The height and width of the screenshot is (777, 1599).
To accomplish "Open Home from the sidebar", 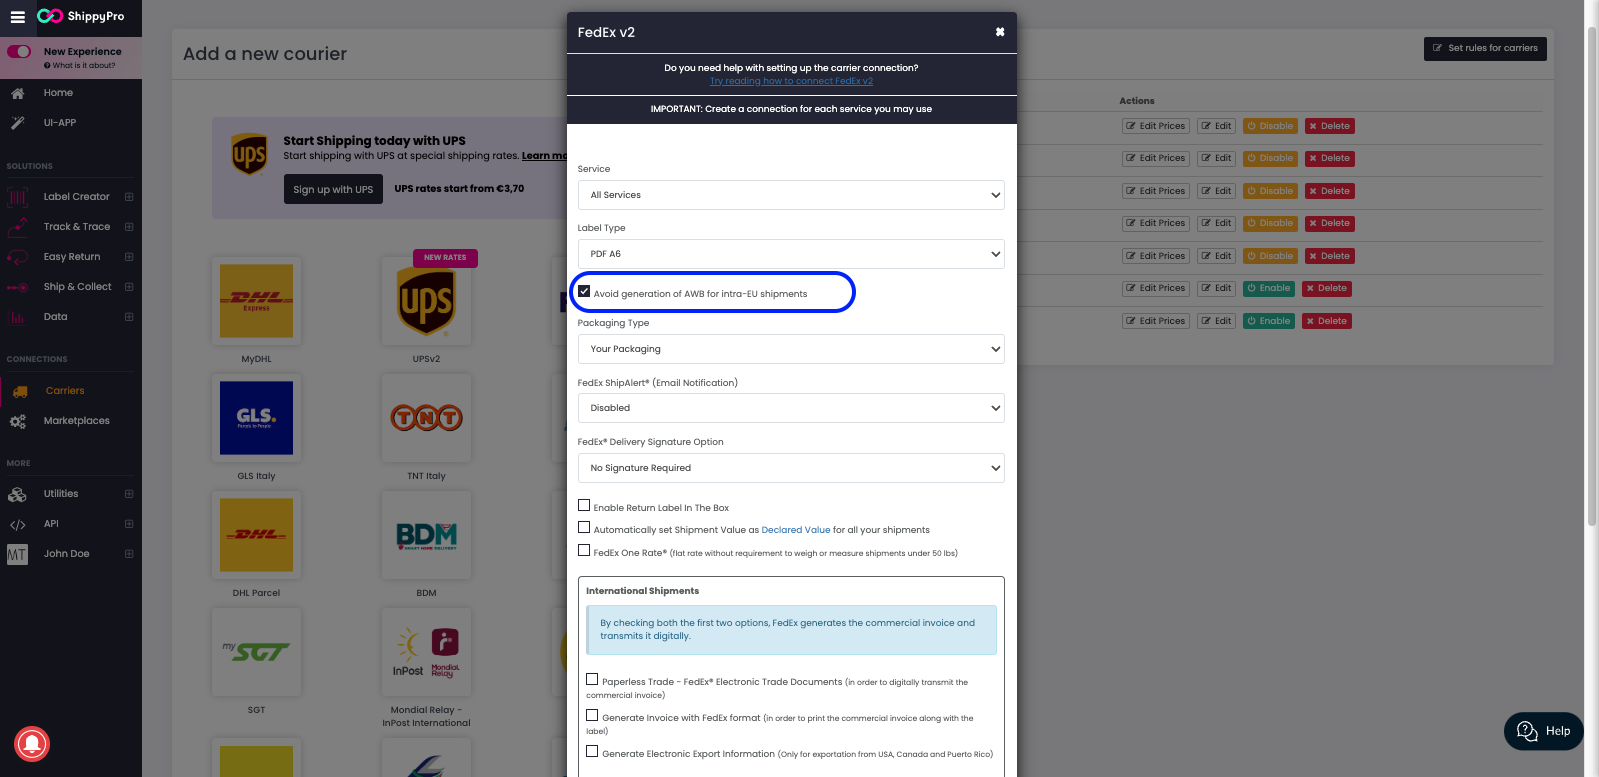I will click(58, 93).
